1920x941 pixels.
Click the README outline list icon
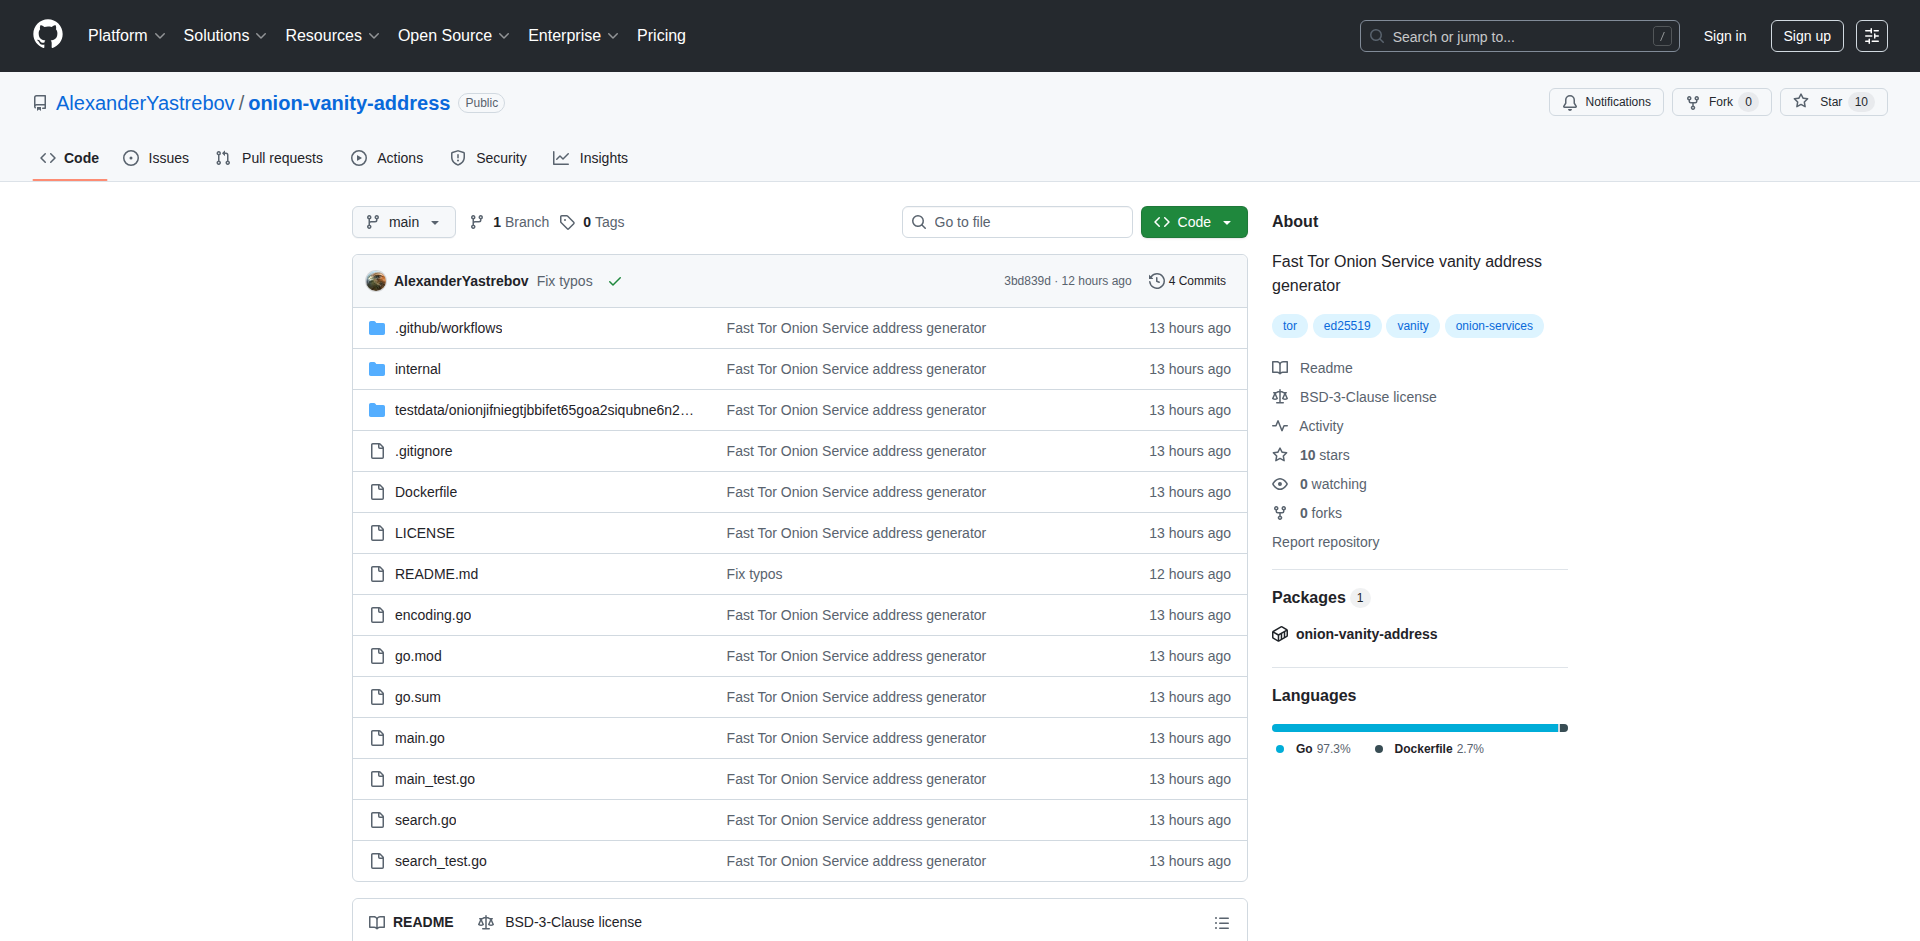[x=1222, y=923]
